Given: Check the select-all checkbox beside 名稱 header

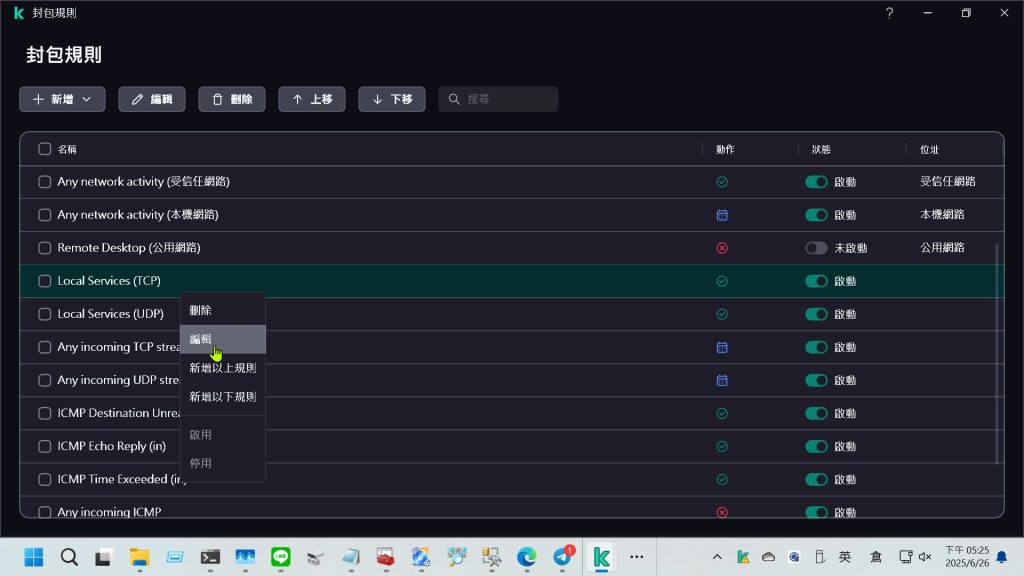Looking at the screenshot, I should 44,149.
